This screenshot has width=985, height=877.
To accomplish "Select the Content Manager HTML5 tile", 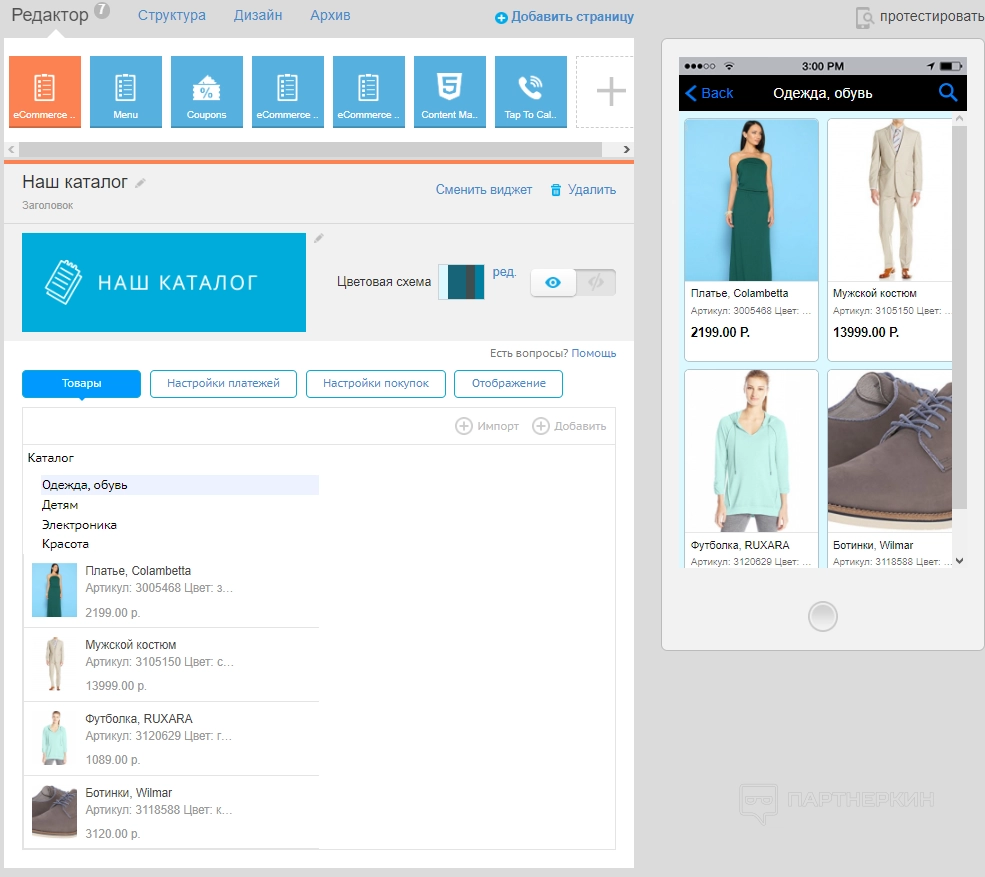I will tap(449, 92).
